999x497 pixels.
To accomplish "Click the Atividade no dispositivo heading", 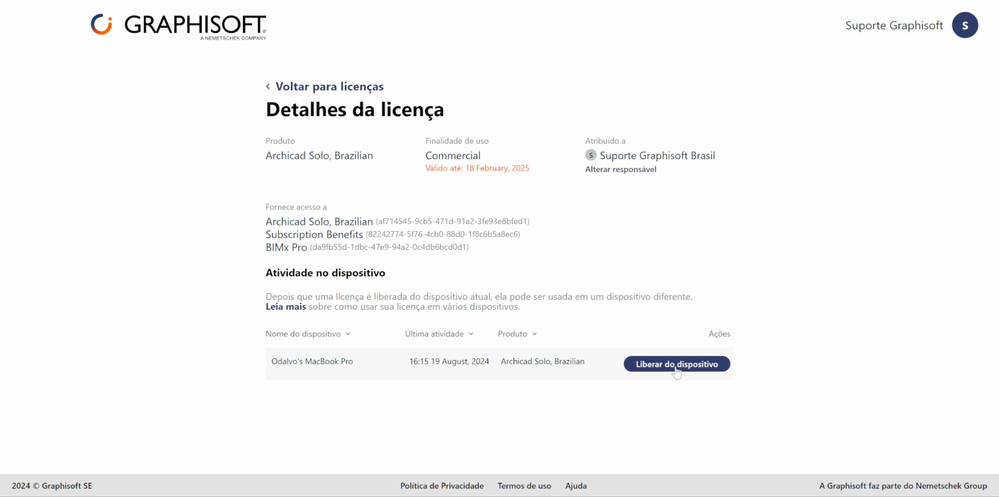I will [326, 273].
